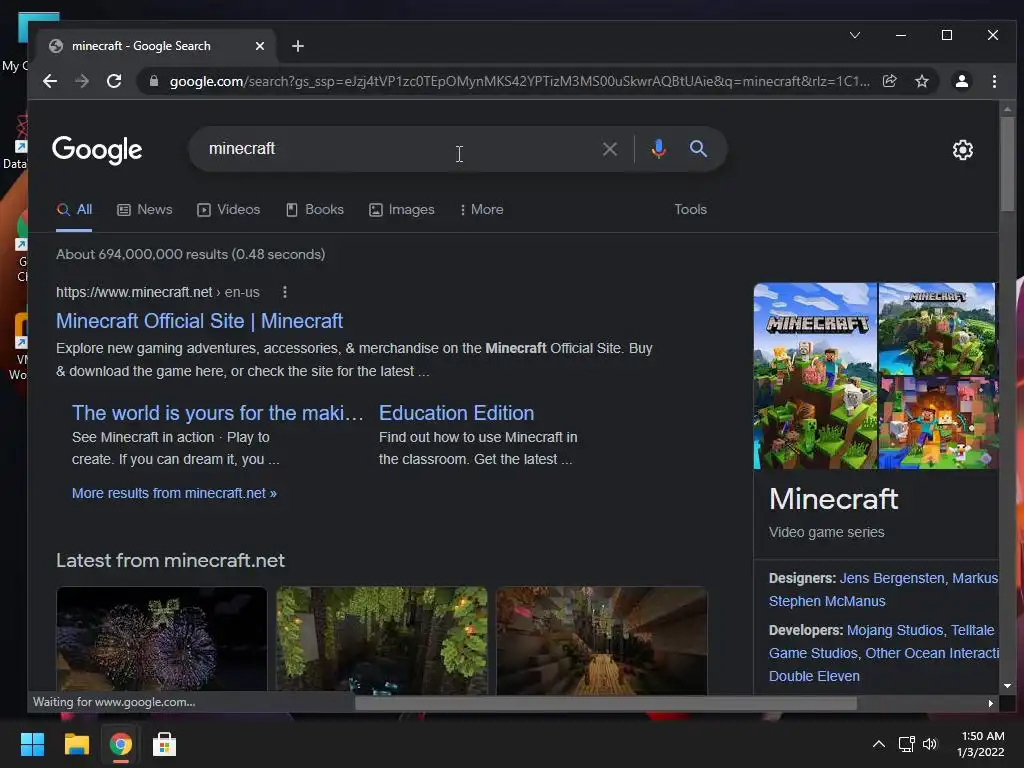Image resolution: width=1024 pixels, height=768 pixels.
Task: Open Chrome three-dot menu
Action: coord(994,81)
